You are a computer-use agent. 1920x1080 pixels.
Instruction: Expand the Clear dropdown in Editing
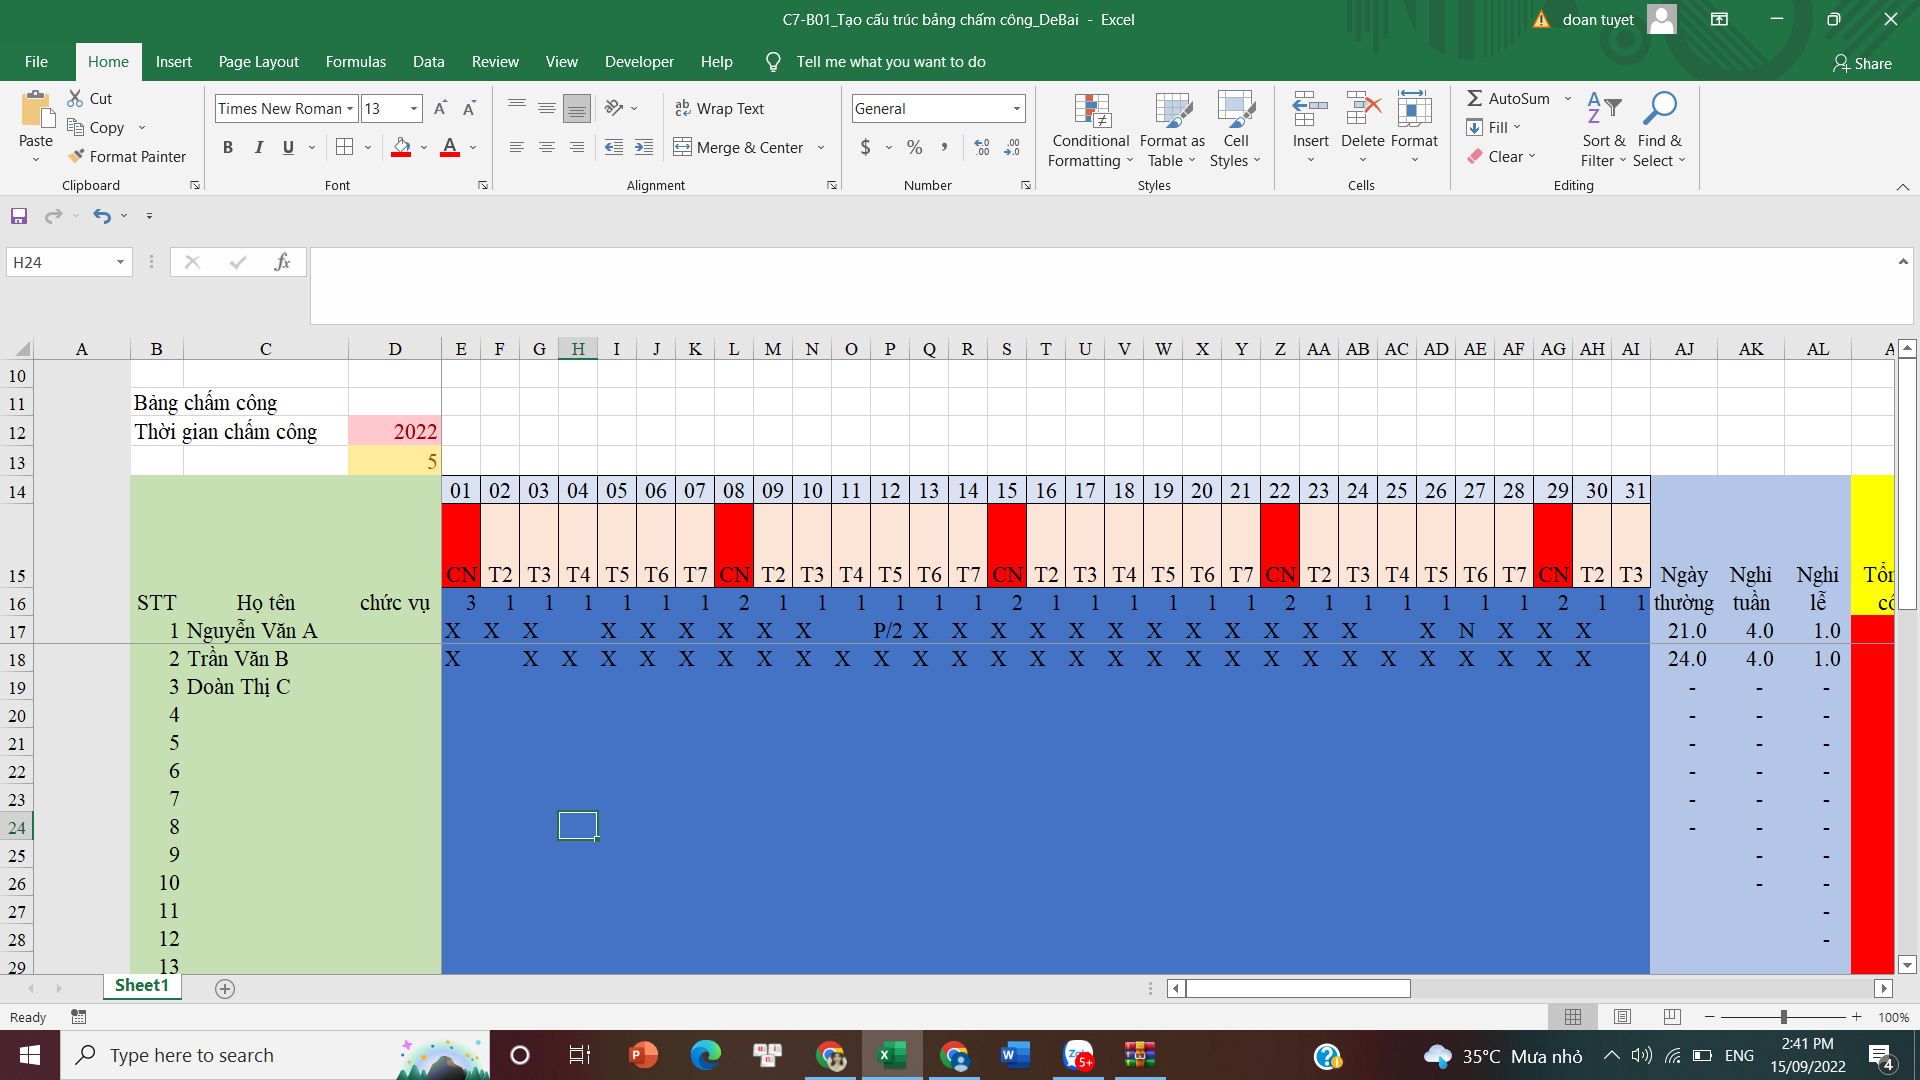(1532, 156)
